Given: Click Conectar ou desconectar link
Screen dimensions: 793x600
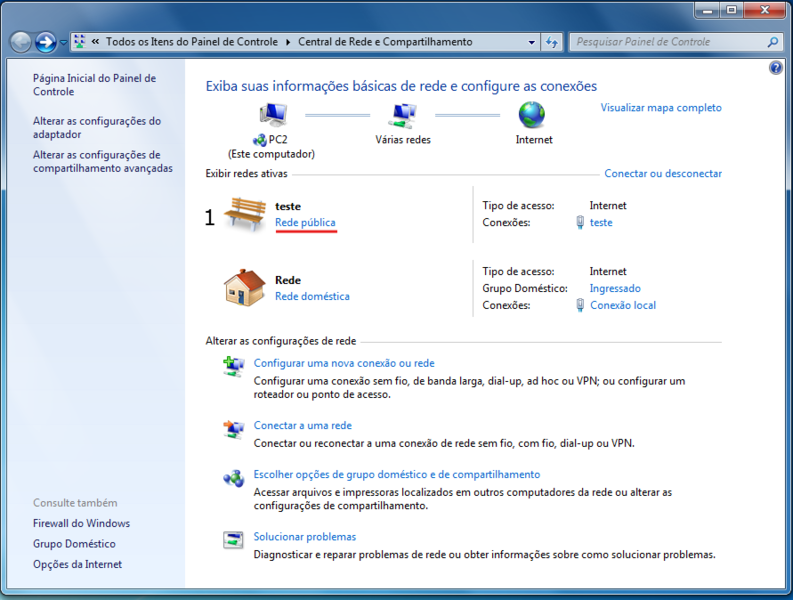Looking at the screenshot, I should (x=663, y=174).
